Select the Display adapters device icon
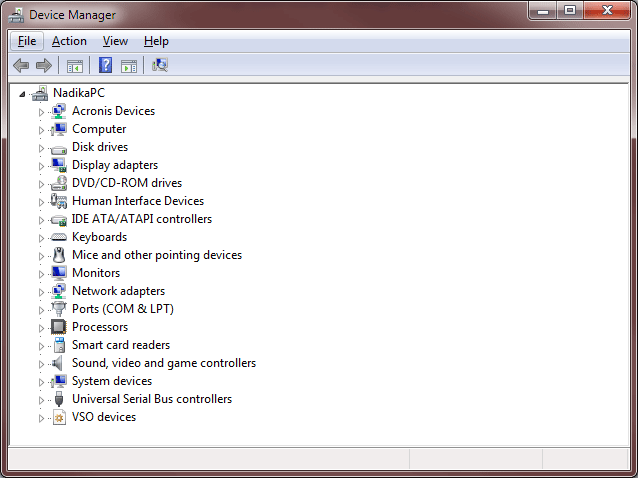Image resolution: width=638 pixels, height=478 pixels. (58, 165)
